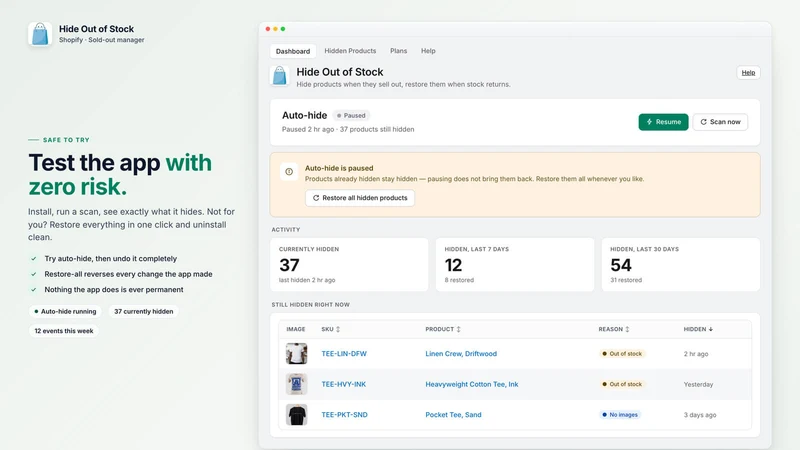Open the Dashboard tab

(293, 51)
